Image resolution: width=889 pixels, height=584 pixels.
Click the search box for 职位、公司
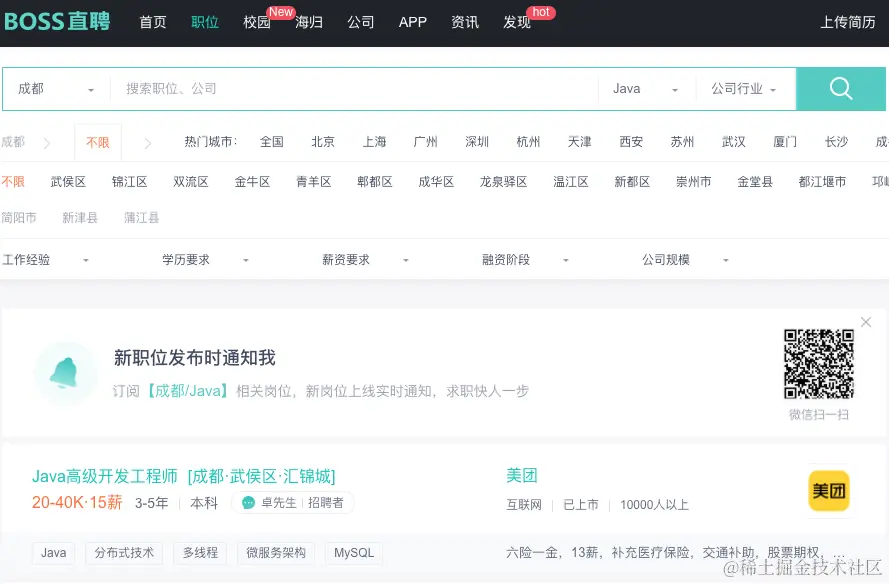pyautogui.click(x=354, y=89)
